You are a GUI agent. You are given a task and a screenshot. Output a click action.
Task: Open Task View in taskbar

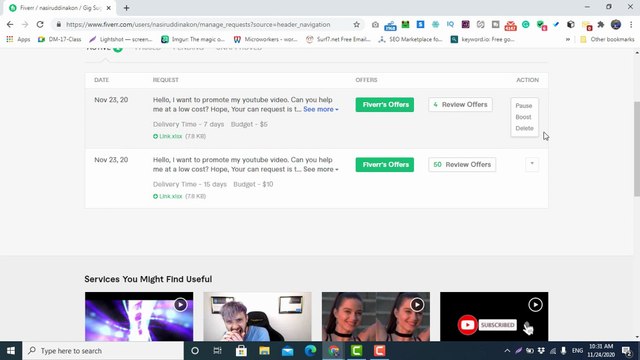click(218, 351)
